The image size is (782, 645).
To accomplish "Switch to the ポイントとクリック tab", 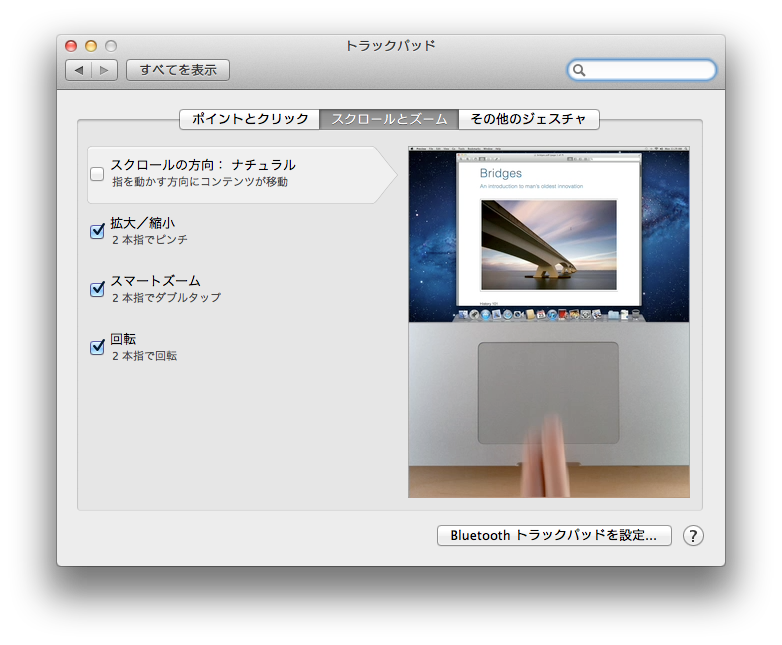I will point(249,119).
